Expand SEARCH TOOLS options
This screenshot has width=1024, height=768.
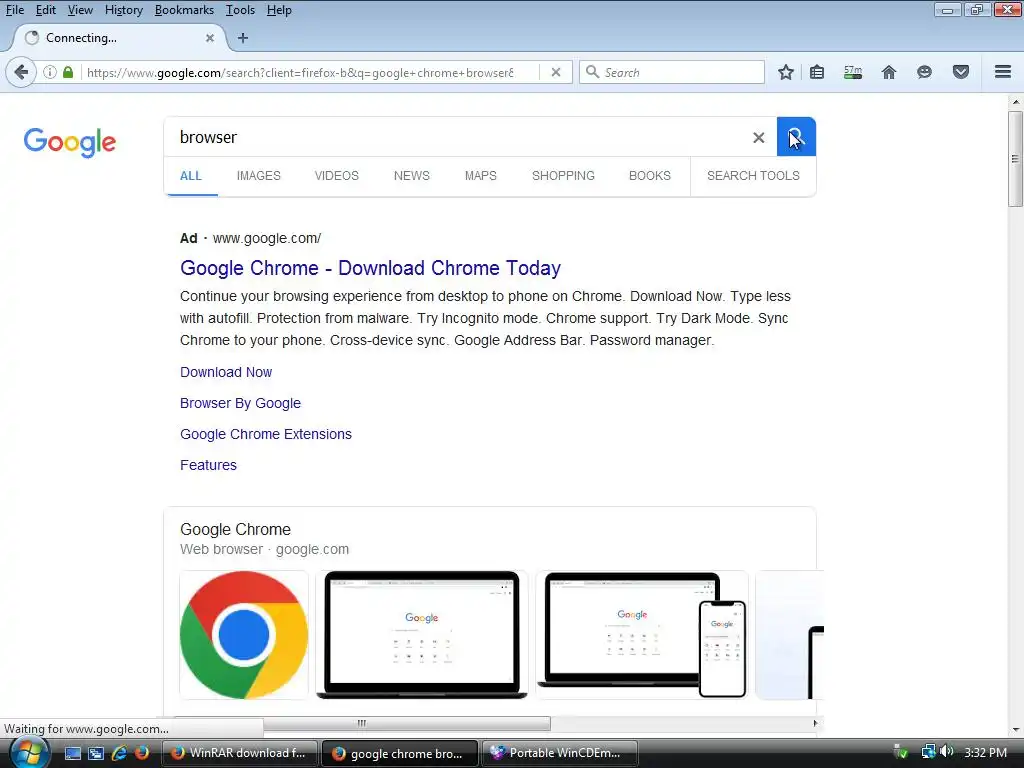(x=753, y=176)
